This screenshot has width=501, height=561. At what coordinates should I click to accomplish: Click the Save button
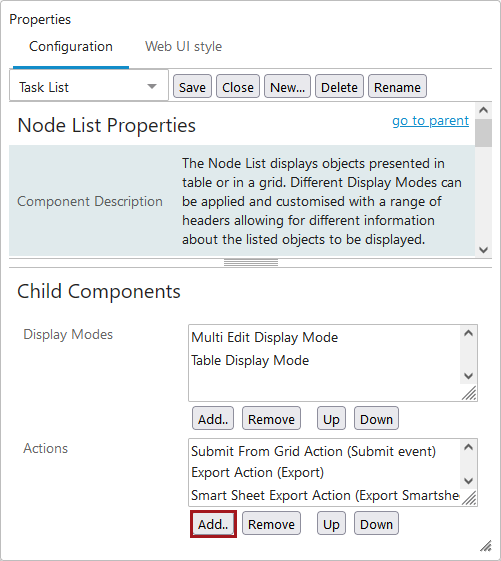coord(192,86)
